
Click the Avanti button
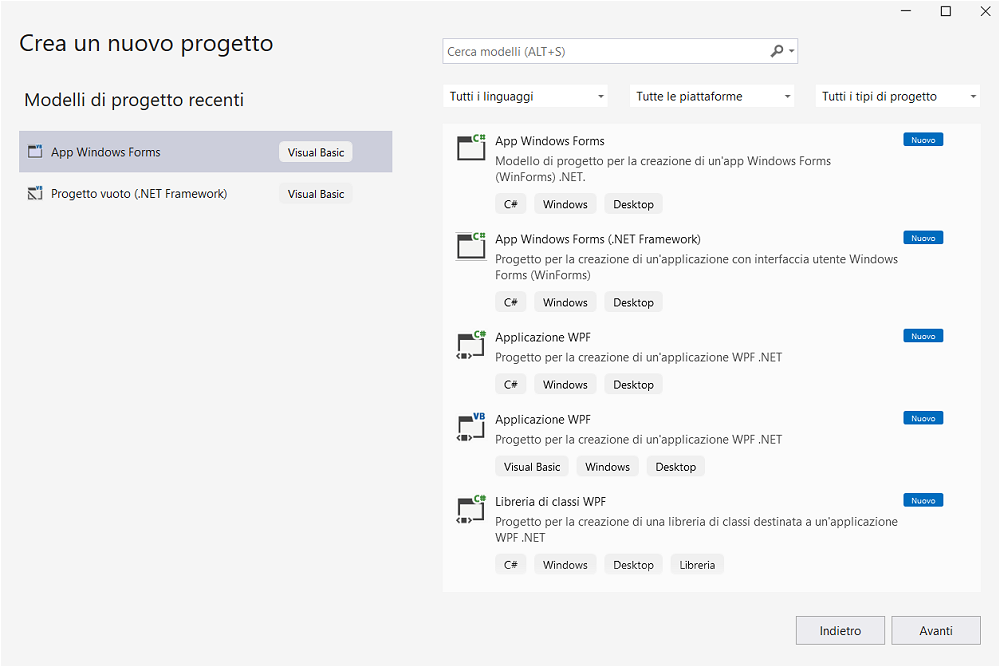(x=936, y=631)
